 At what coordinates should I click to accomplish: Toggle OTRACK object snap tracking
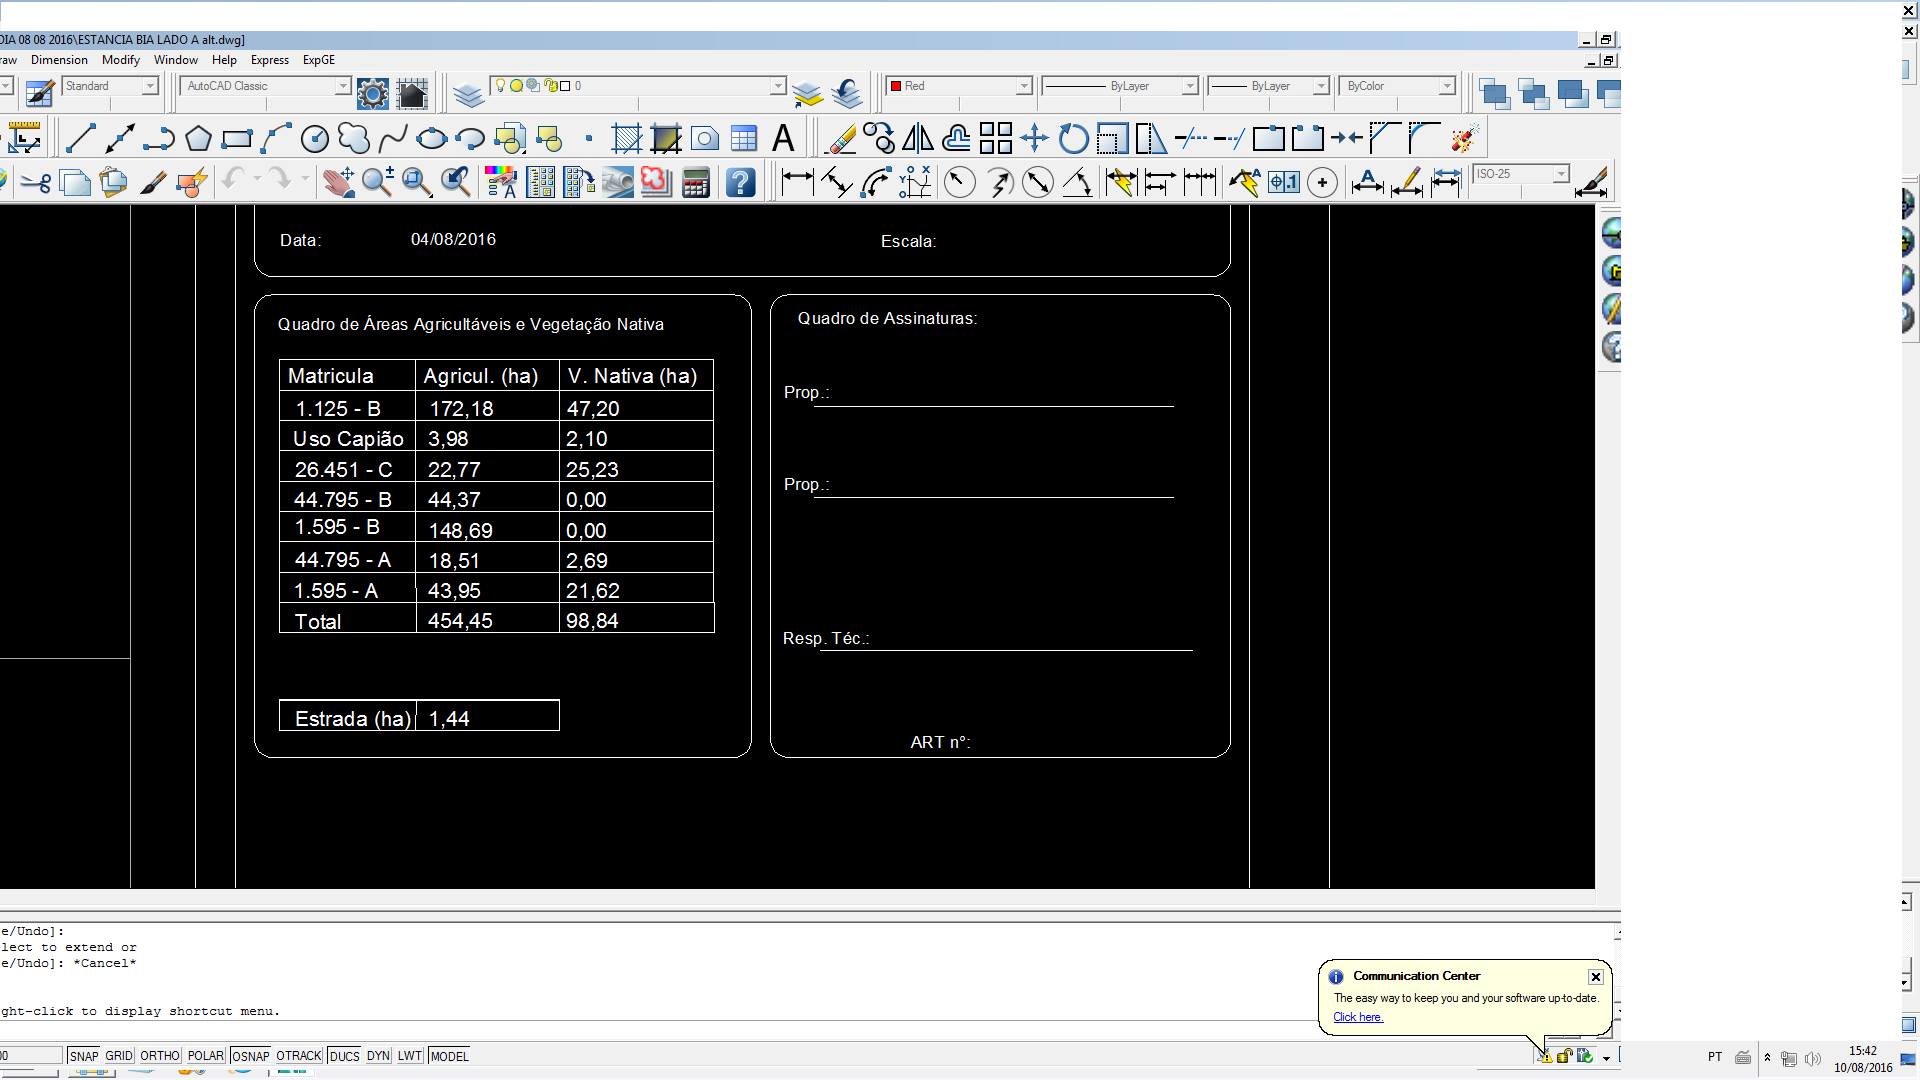[x=299, y=1056]
